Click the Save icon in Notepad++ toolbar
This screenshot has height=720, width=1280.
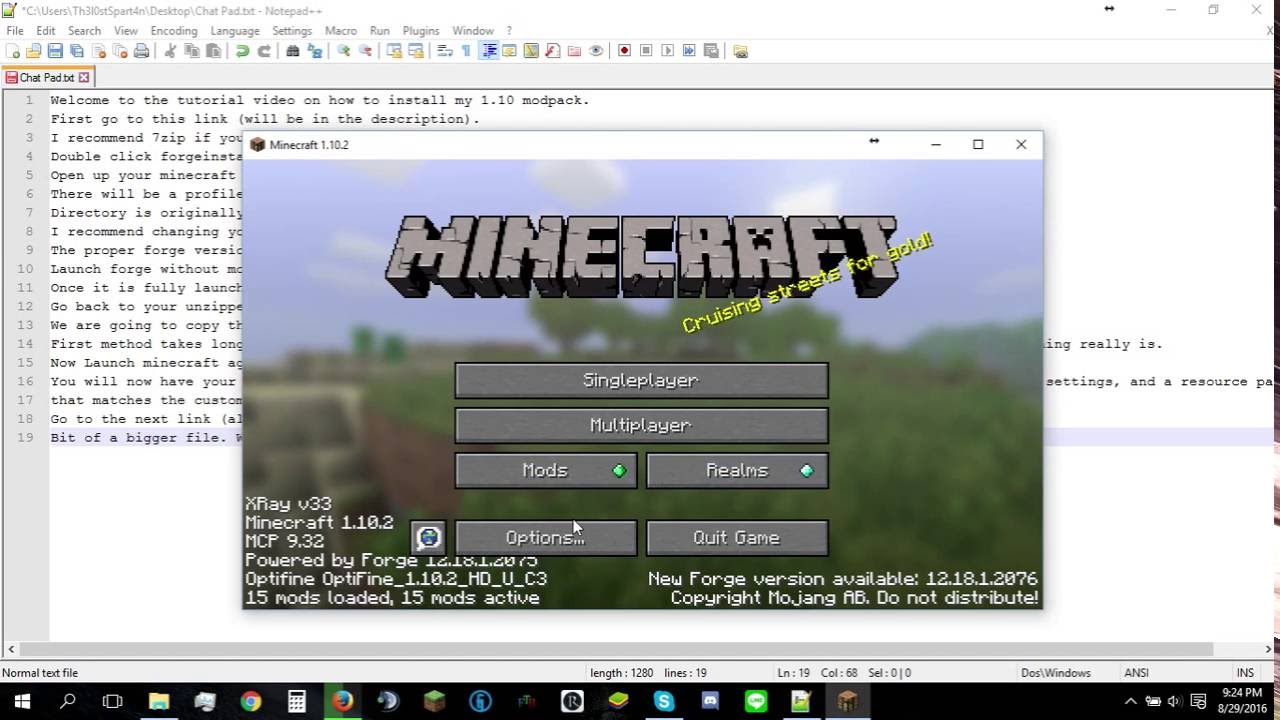click(x=55, y=51)
